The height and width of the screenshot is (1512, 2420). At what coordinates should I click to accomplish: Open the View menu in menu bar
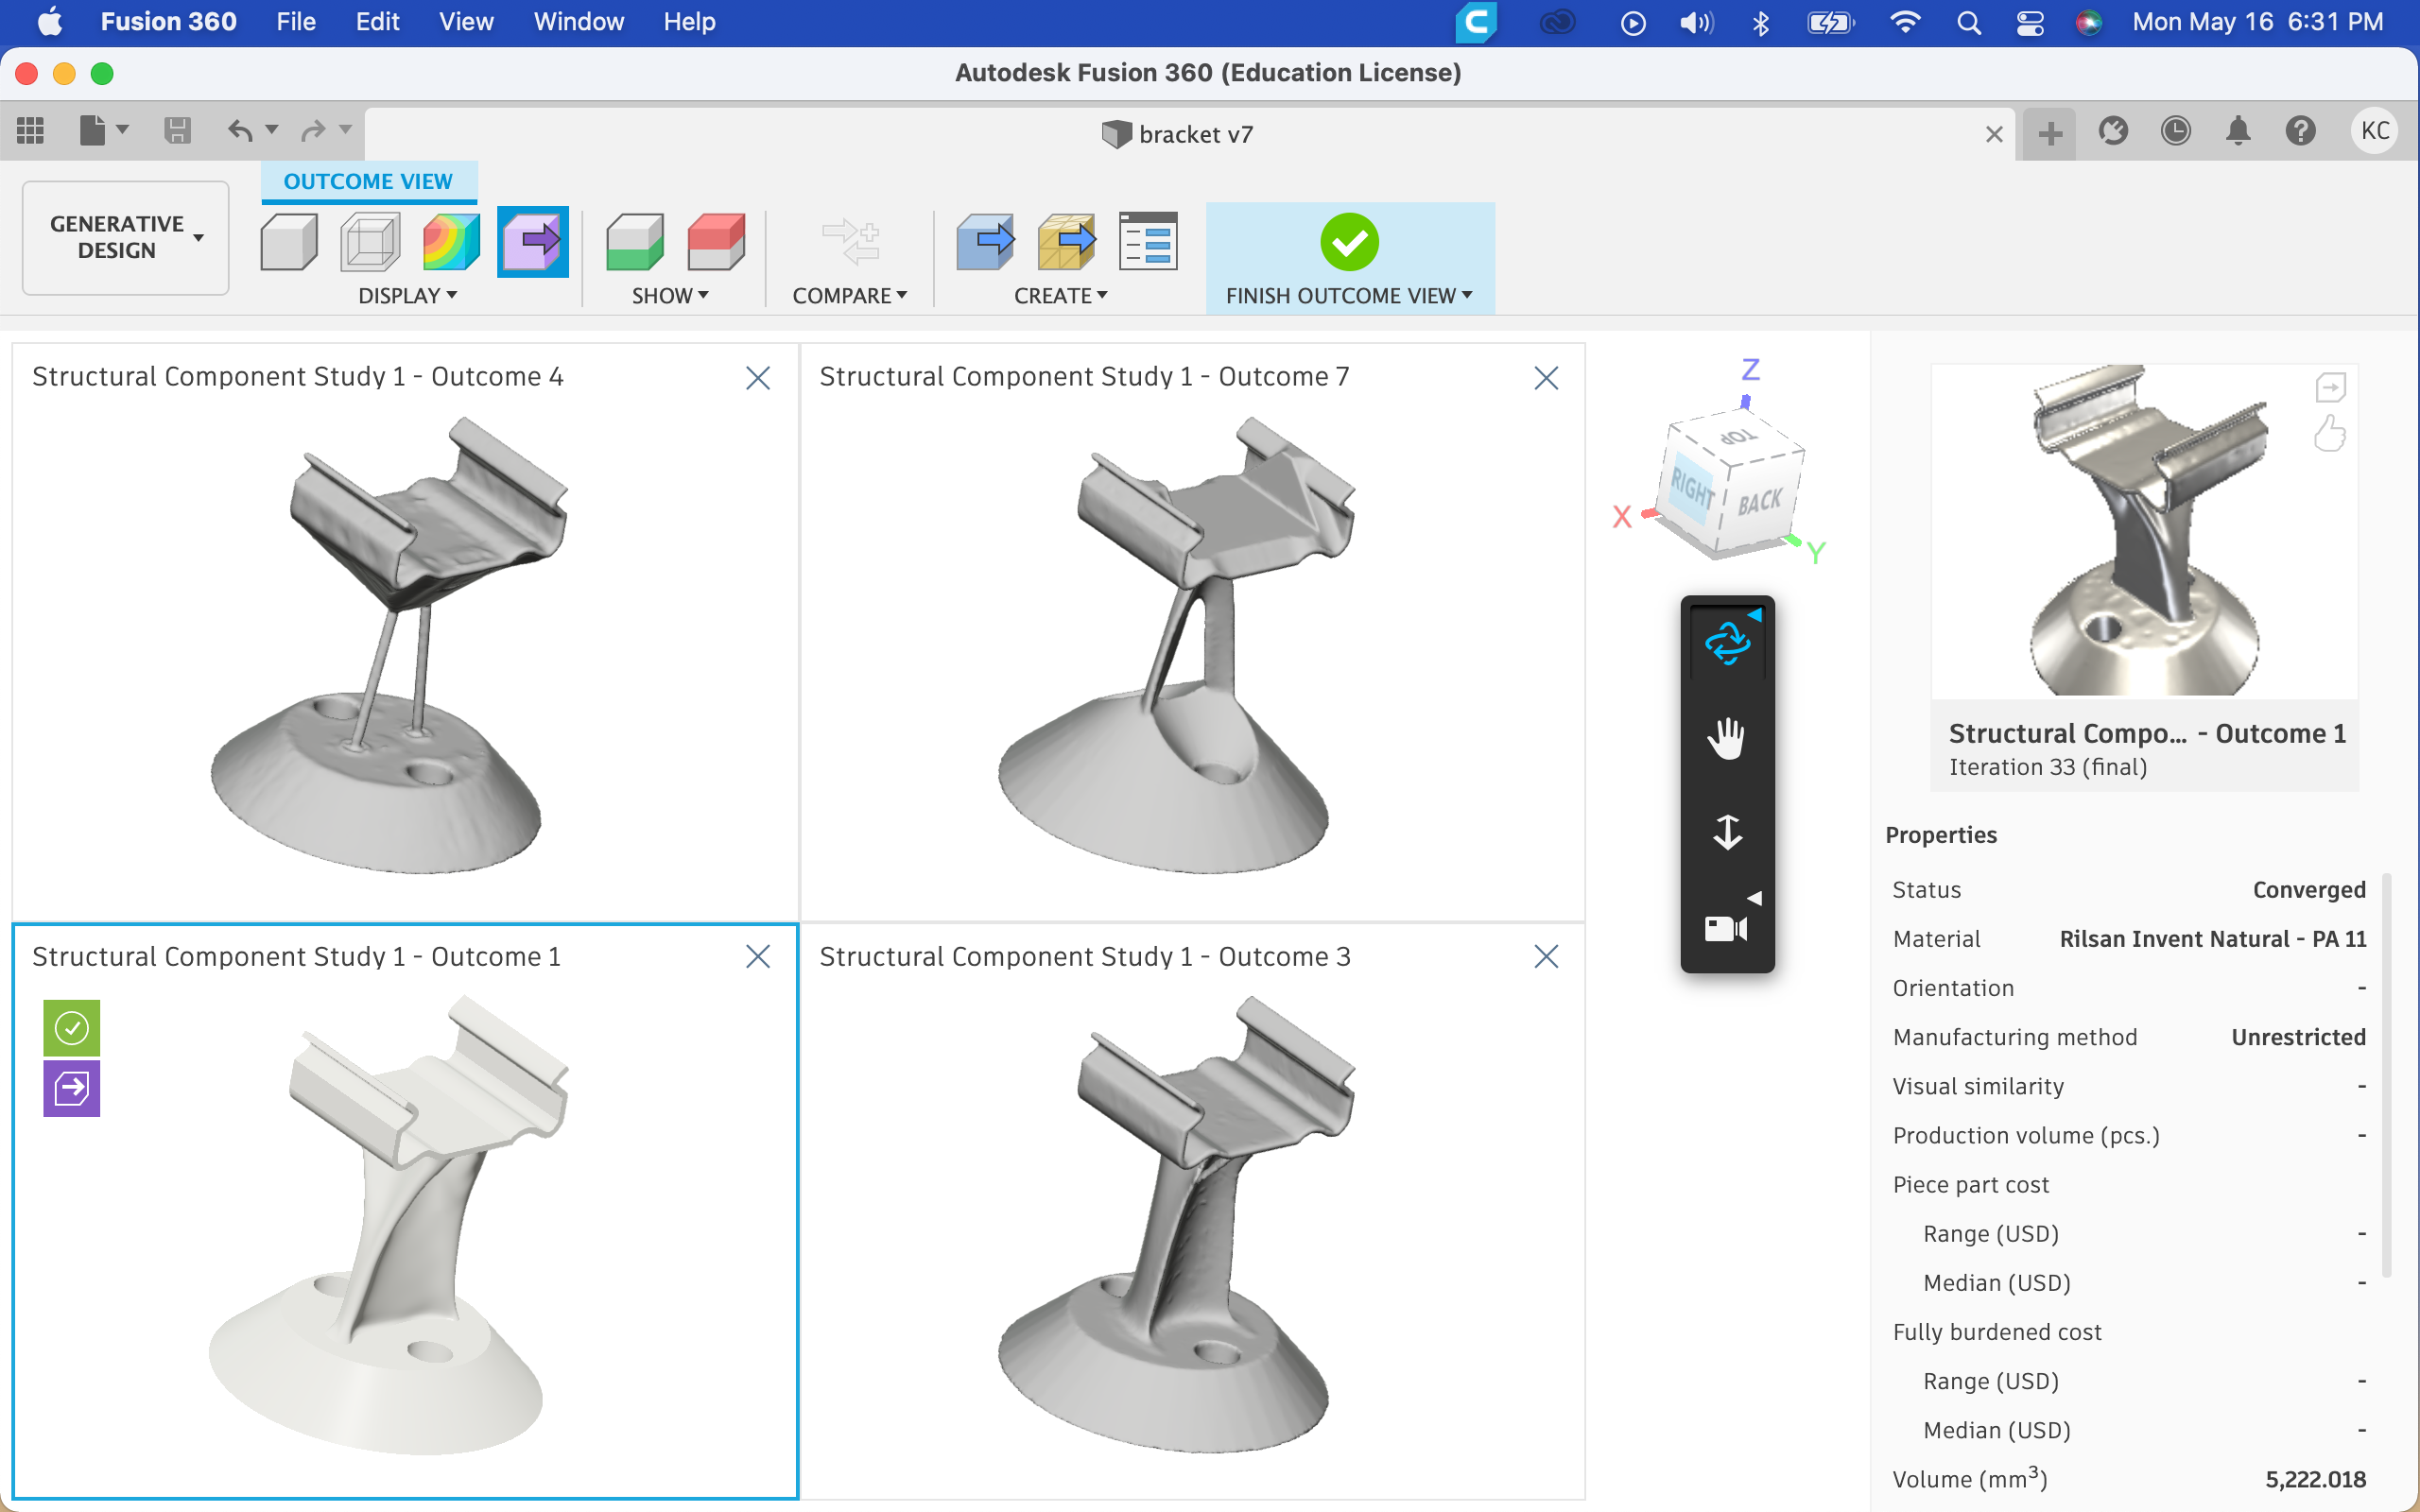[x=465, y=22]
